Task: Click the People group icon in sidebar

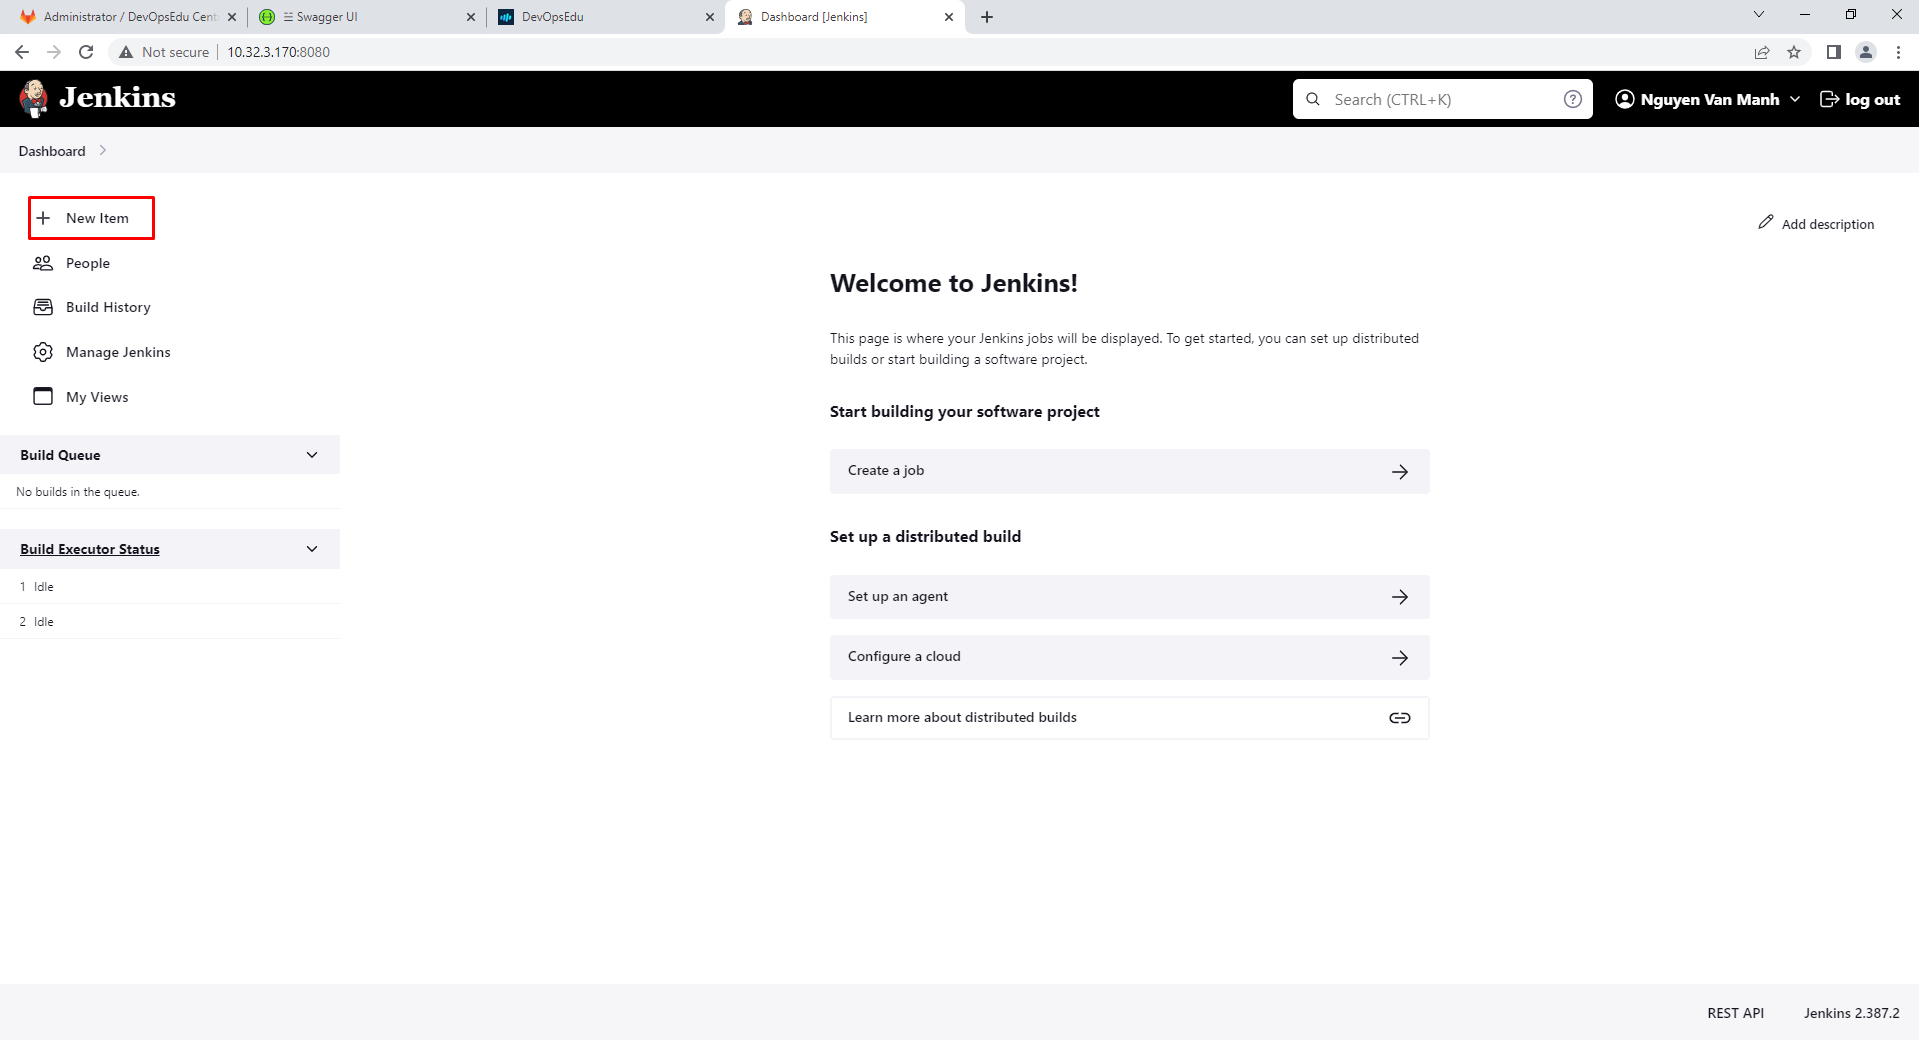Action: [43, 263]
